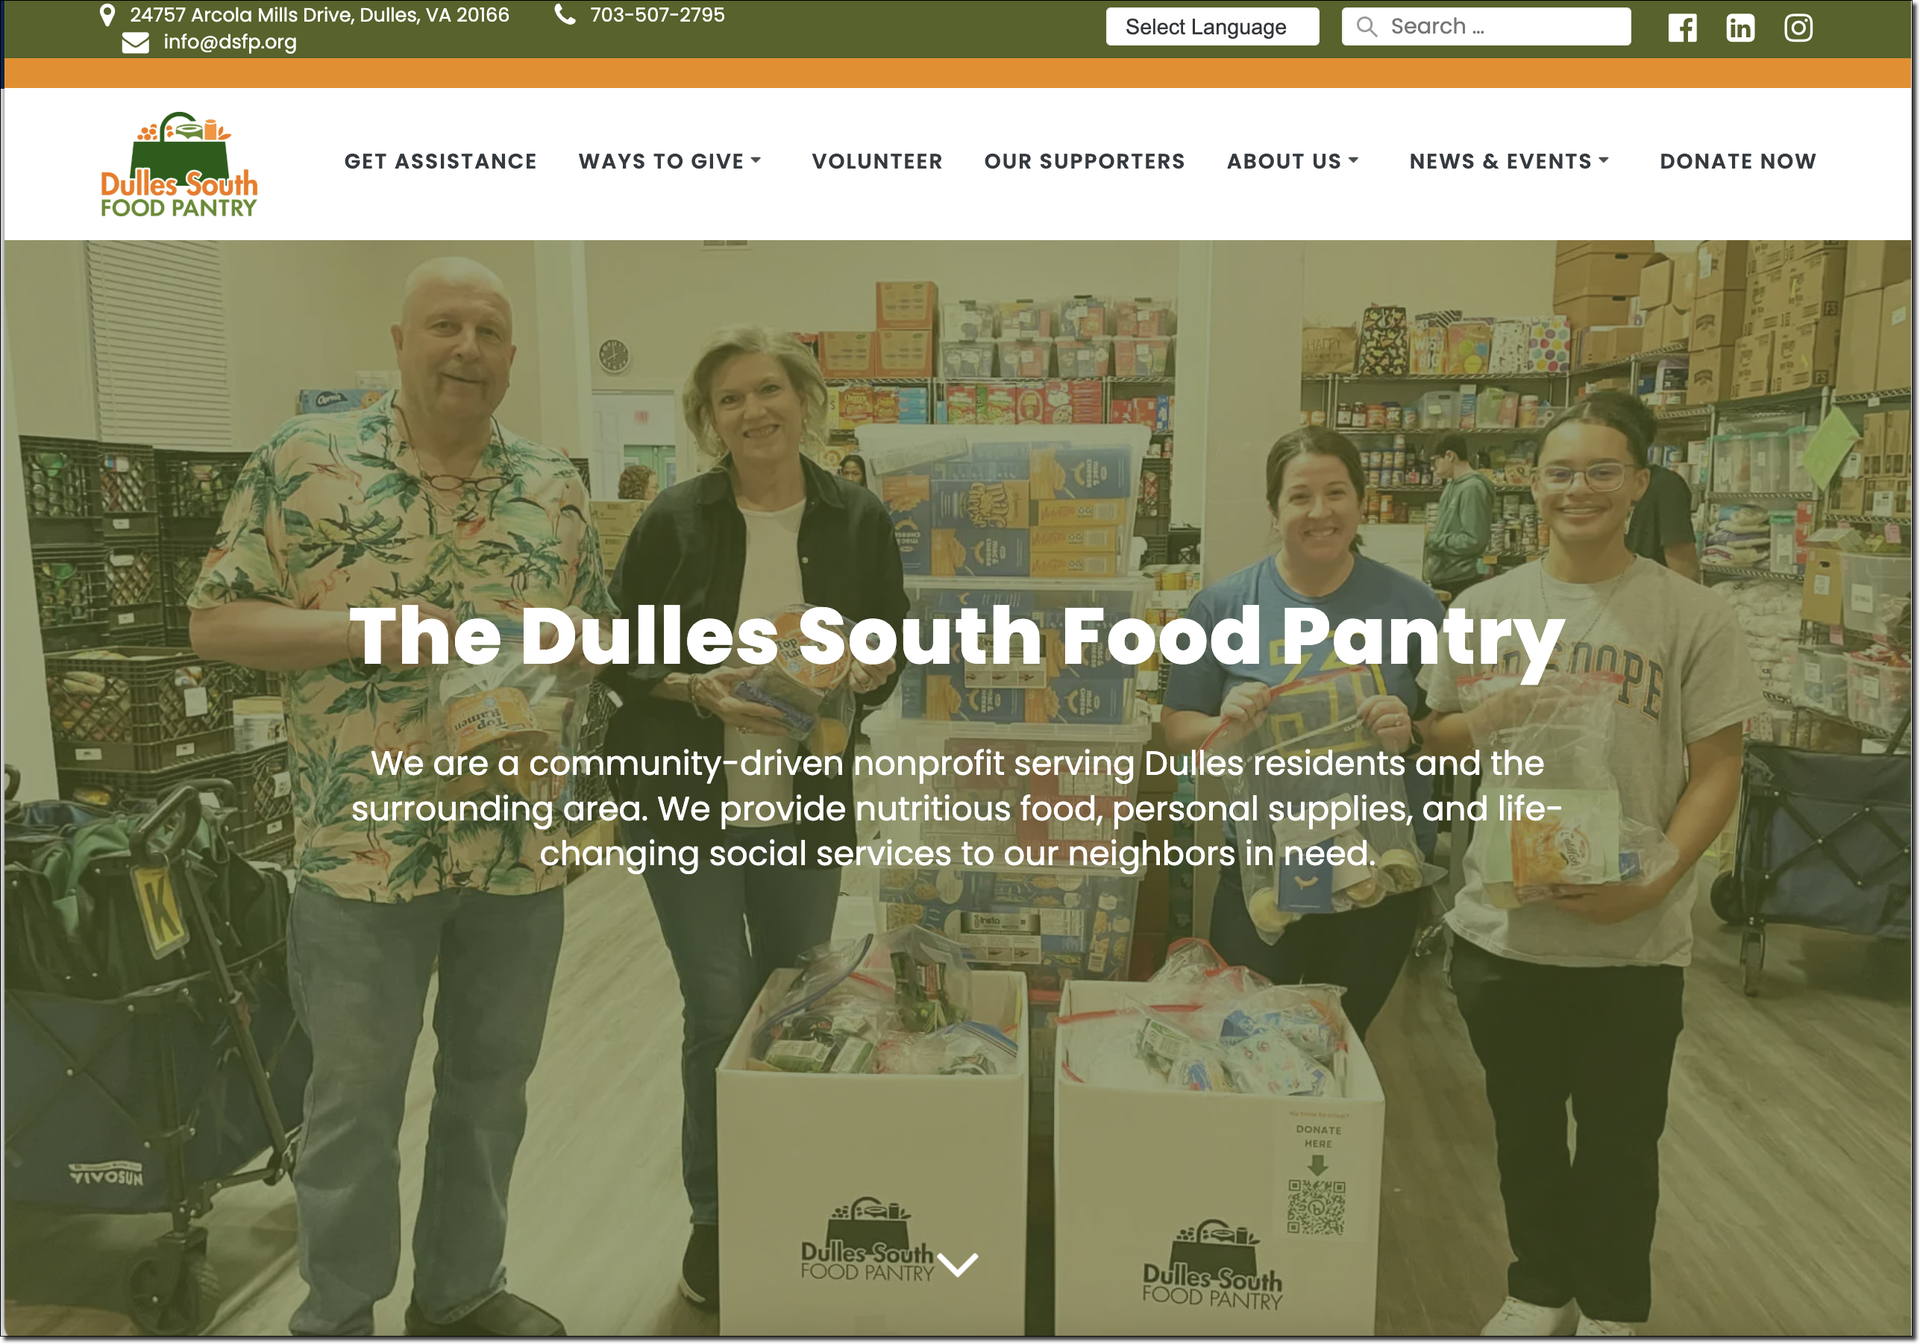Open the LinkedIn profile icon

(x=1740, y=28)
